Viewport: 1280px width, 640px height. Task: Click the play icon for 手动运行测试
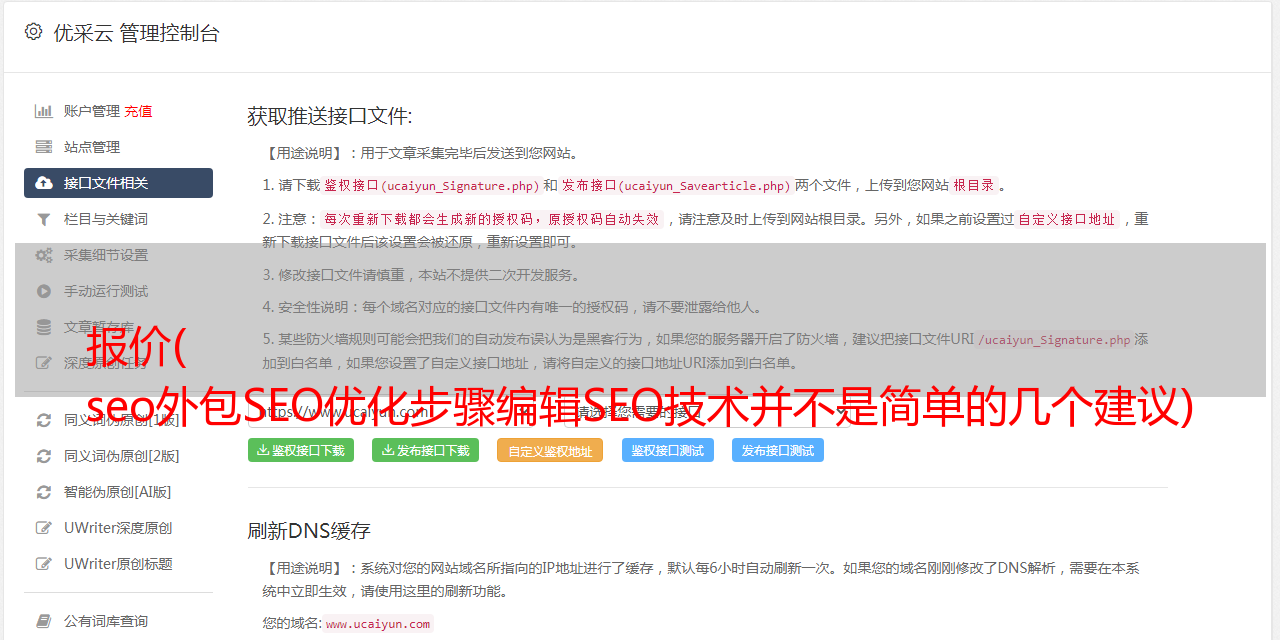coord(44,291)
